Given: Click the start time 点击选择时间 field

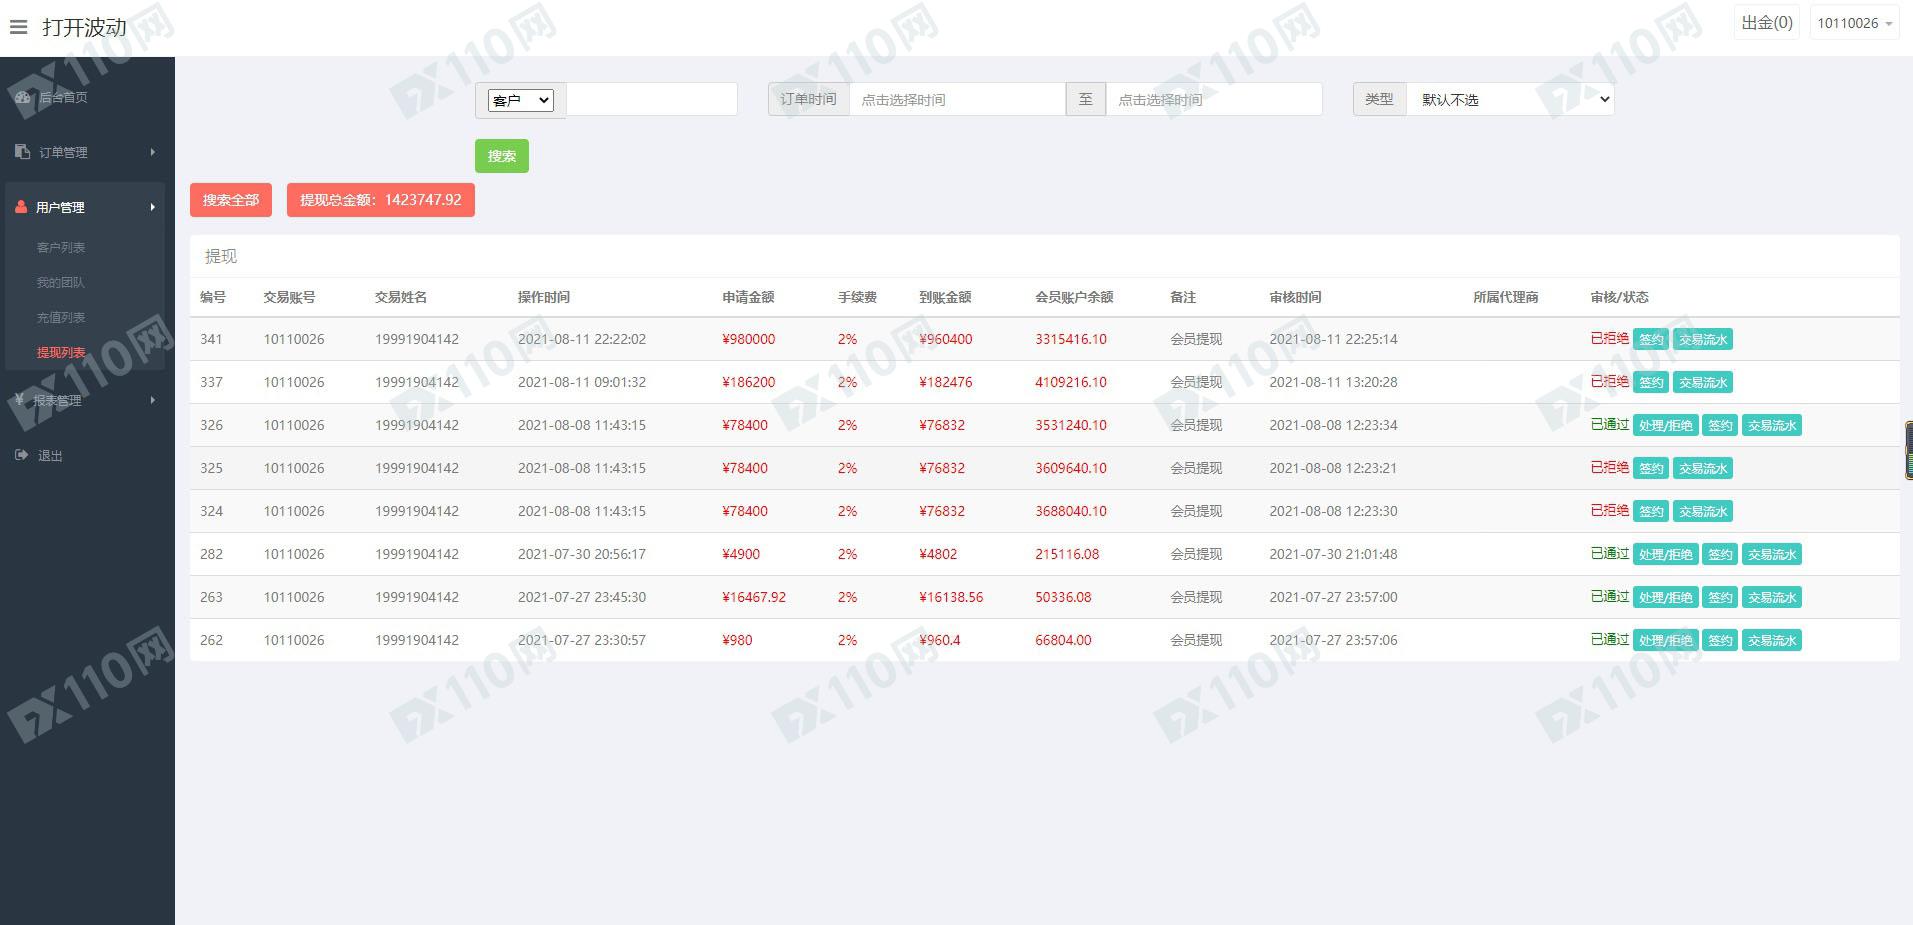Looking at the screenshot, I should point(957,99).
